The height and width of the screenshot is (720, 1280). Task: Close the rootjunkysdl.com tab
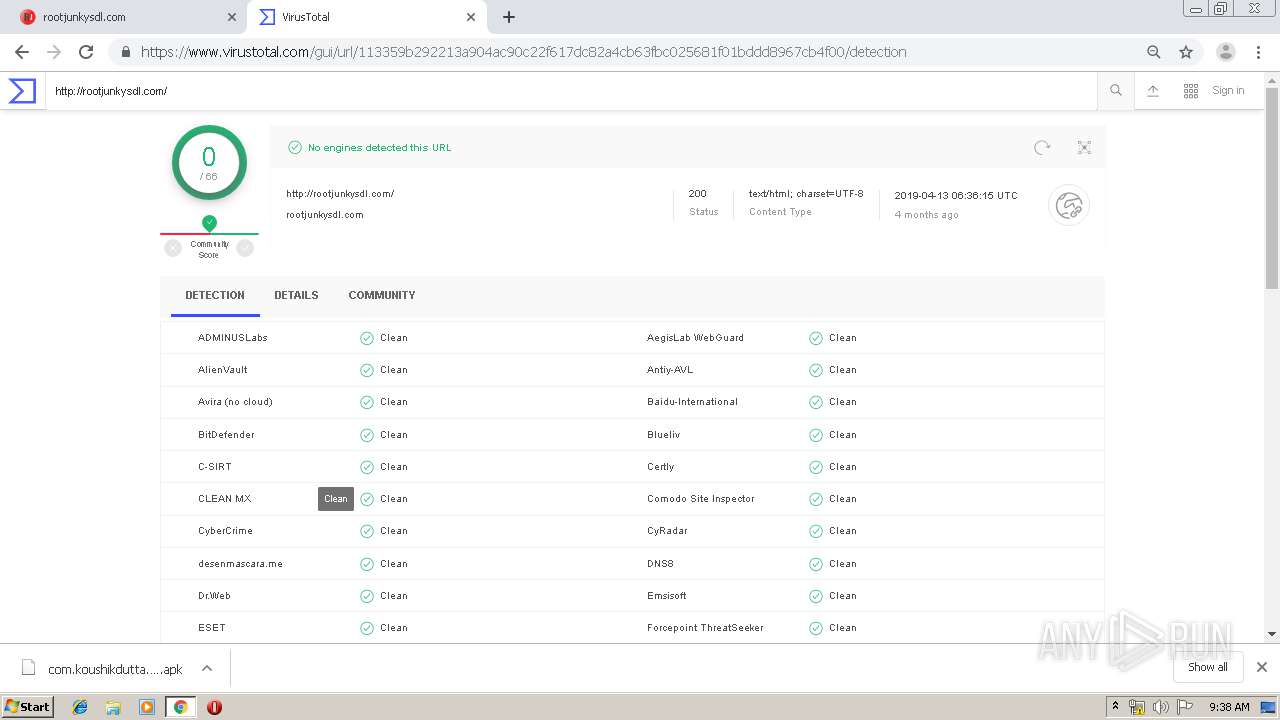click(232, 17)
